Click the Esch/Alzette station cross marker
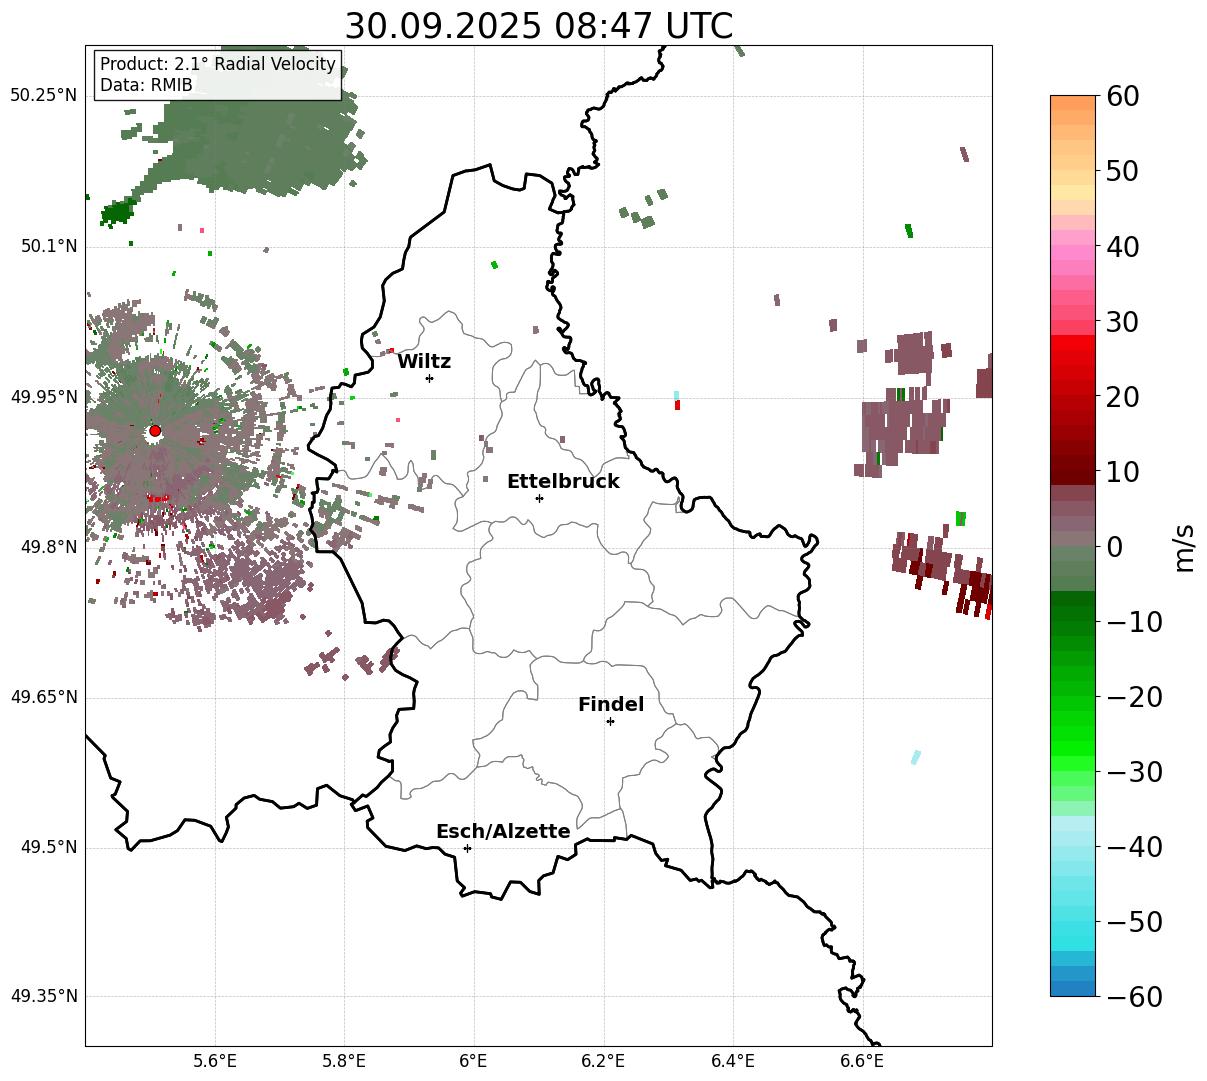The image size is (1207, 1081). pos(467,848)
